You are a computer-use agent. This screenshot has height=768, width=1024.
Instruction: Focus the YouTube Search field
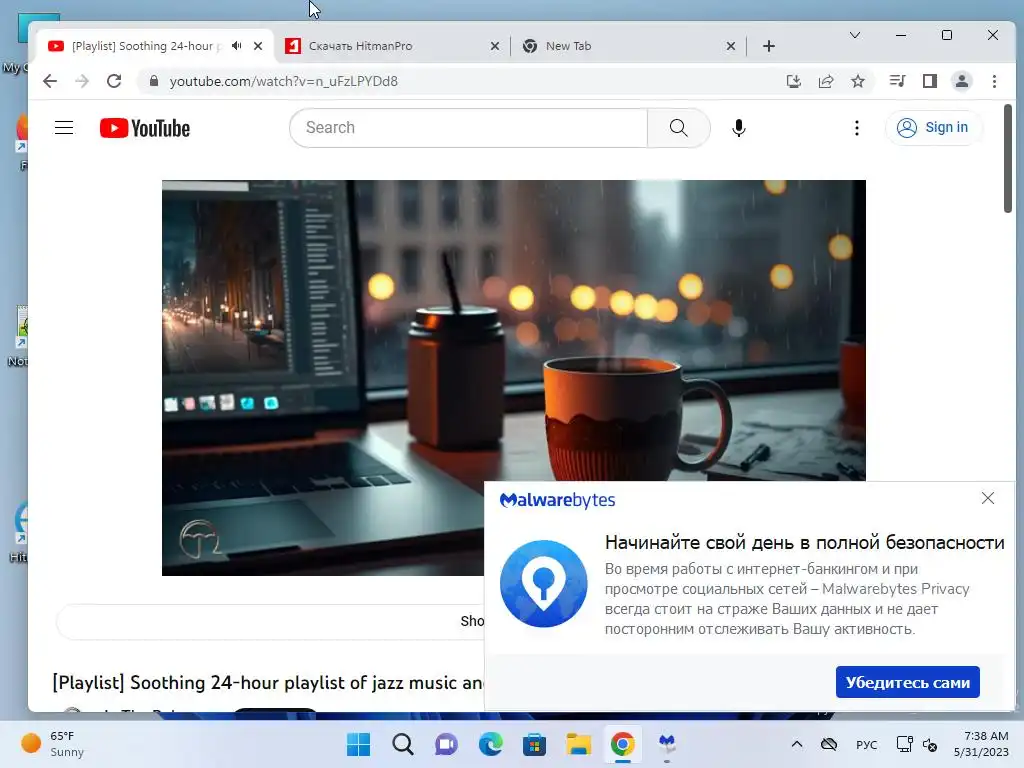point(469,127)
